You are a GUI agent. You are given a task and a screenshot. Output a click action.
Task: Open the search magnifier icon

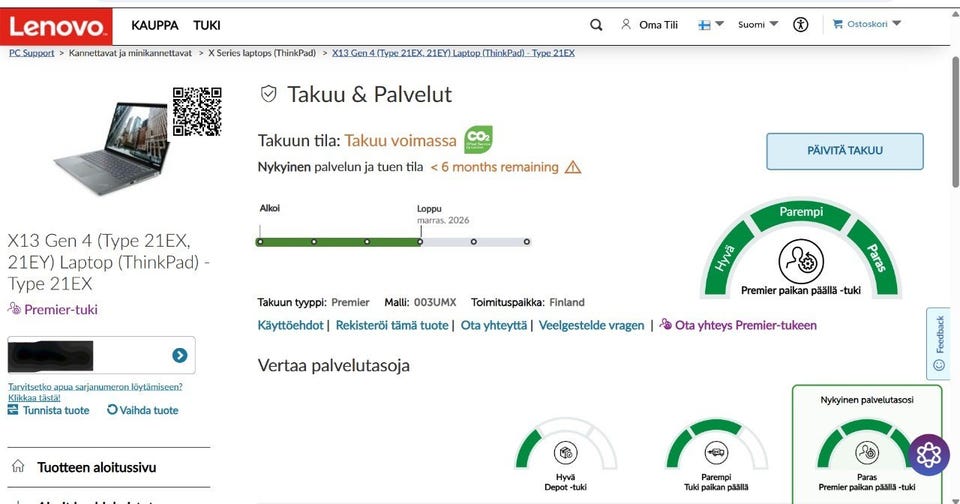596,25
